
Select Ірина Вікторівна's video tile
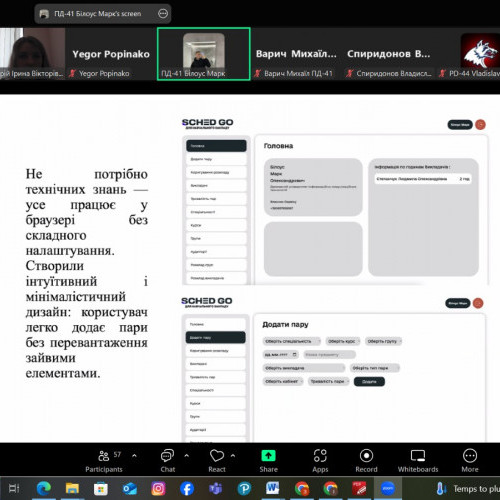(x=32, y=54)
